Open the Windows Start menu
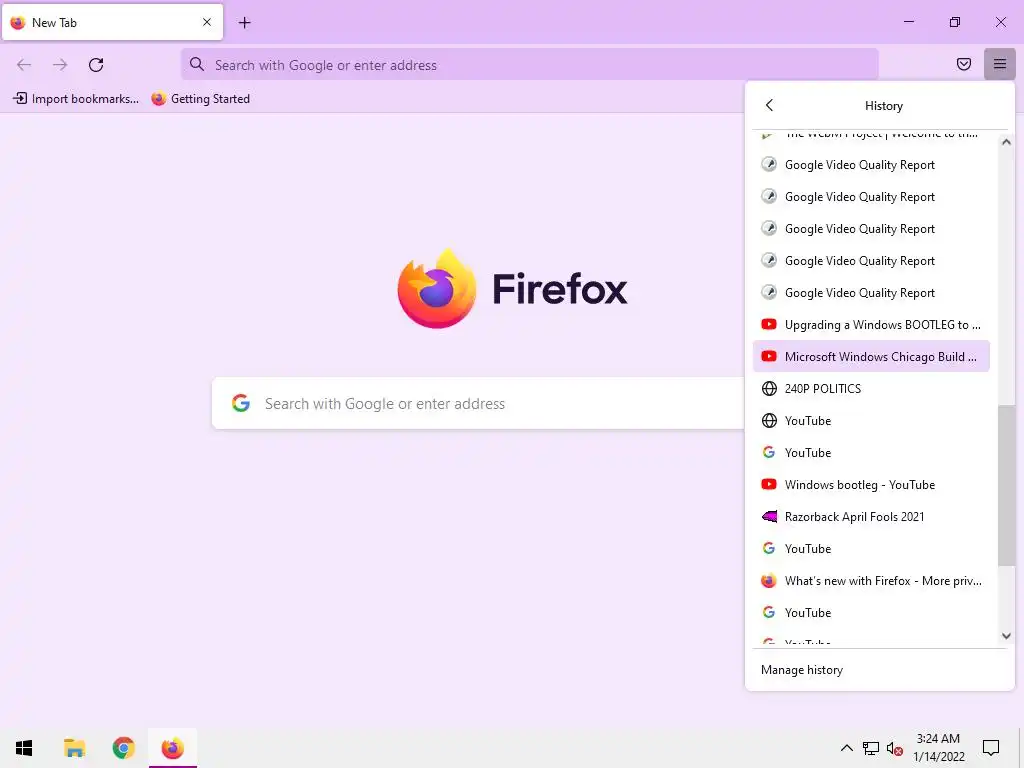1024x768 pixels. click(24, 748)
